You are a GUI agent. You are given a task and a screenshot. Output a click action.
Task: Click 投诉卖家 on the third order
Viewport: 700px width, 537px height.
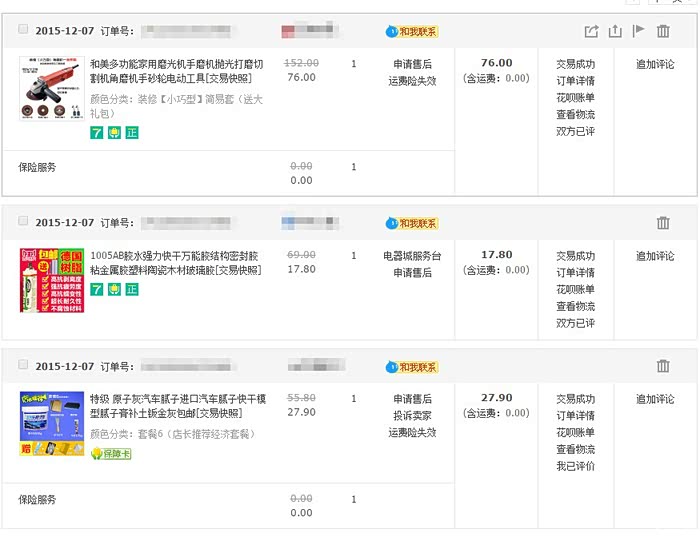coord(412,416)
